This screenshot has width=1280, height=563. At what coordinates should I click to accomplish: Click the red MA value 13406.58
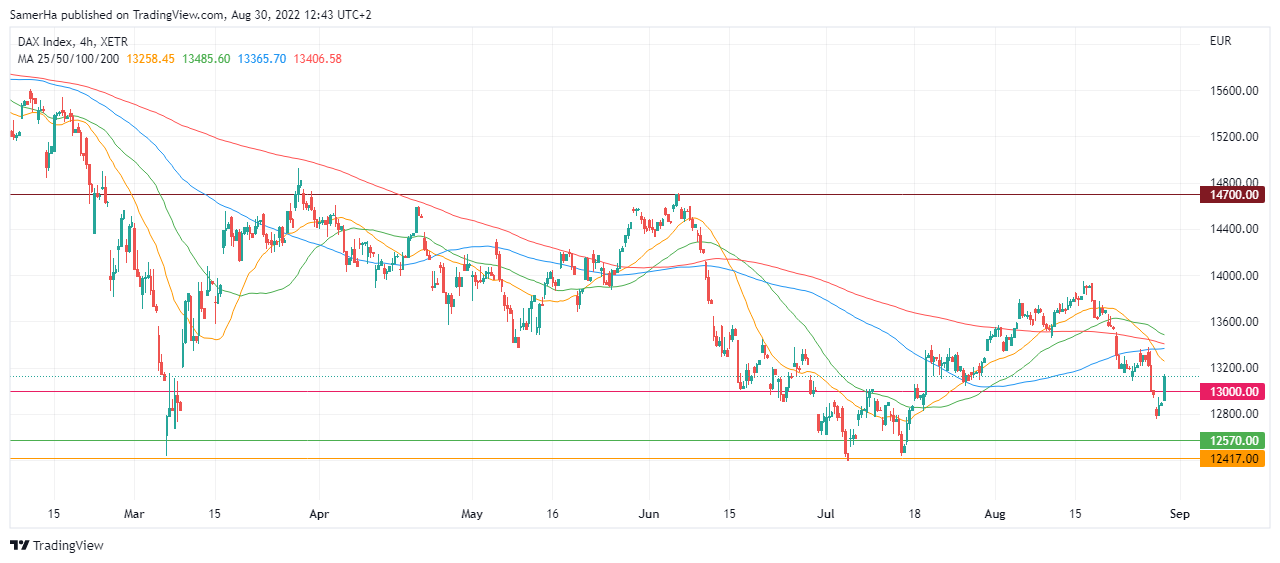(317, 59)
